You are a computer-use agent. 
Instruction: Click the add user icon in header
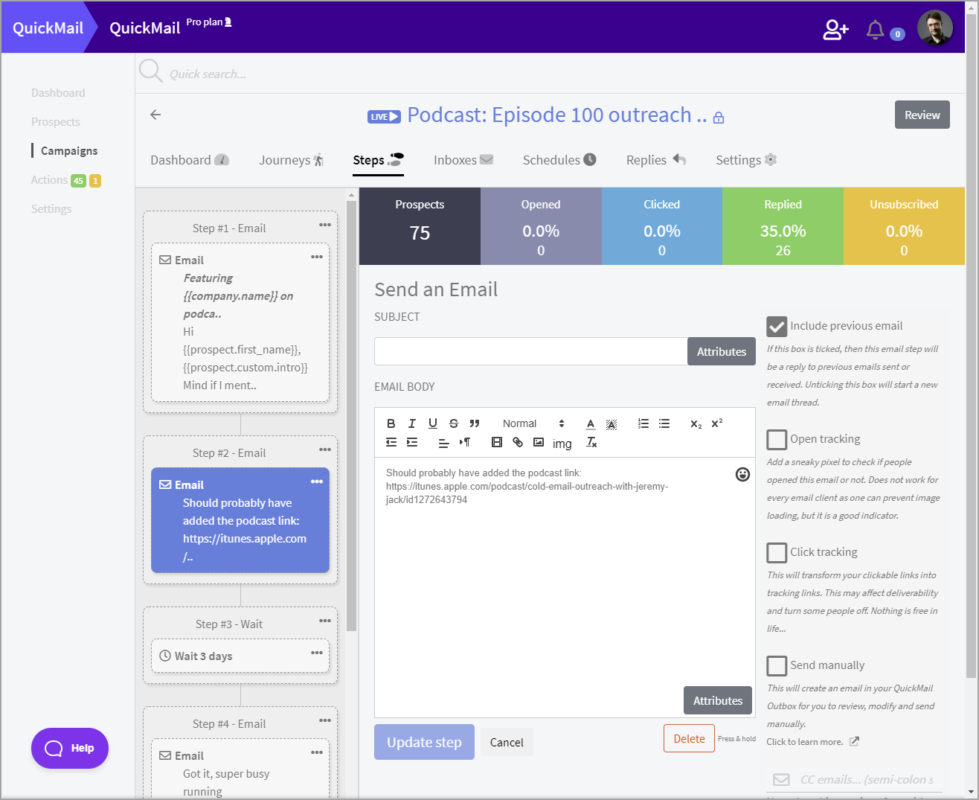835,30
